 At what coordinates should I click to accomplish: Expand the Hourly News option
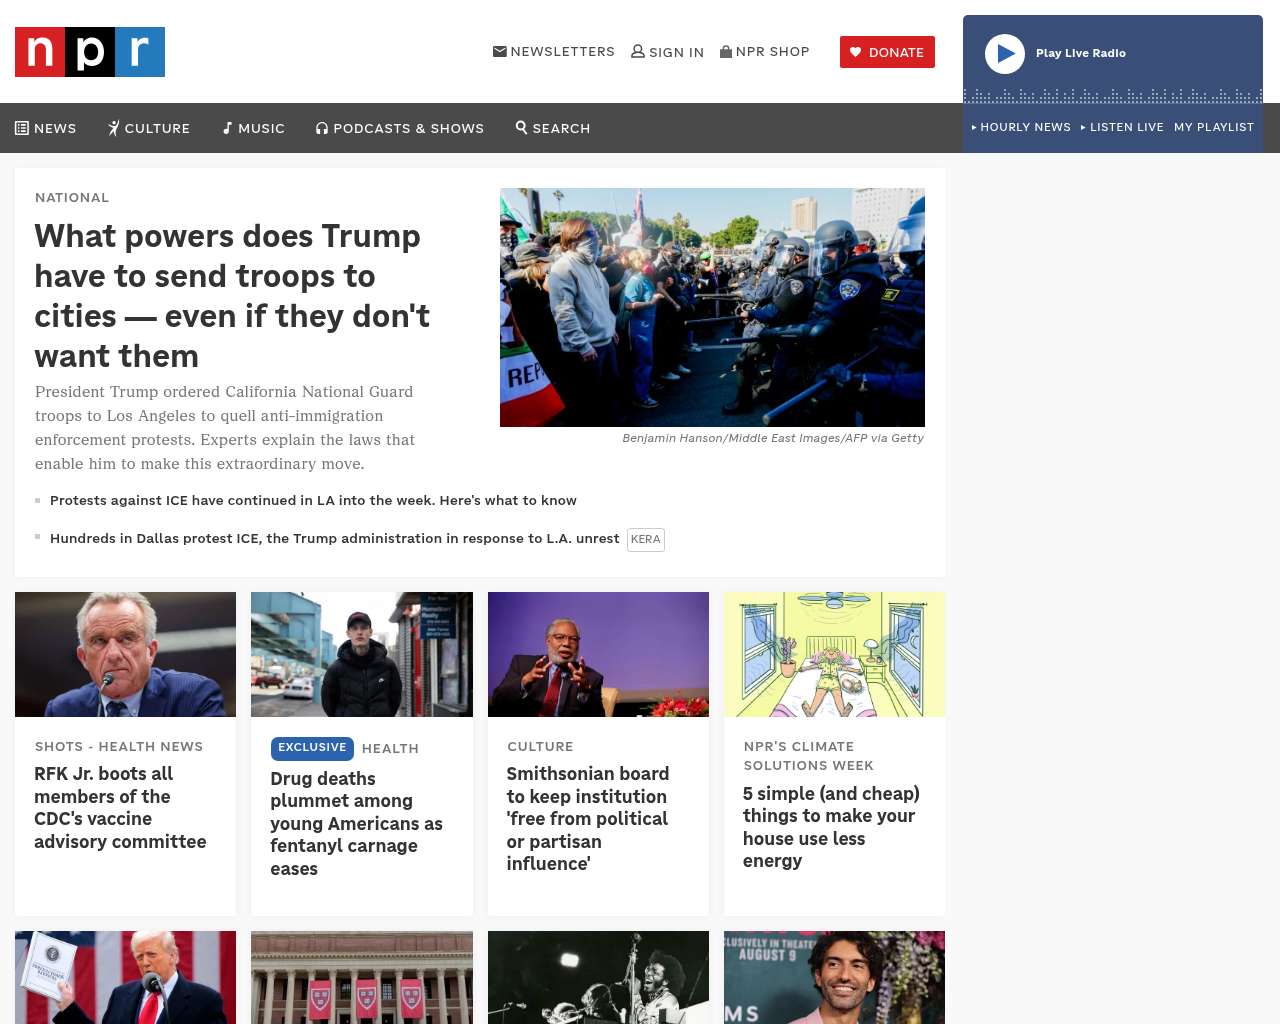[1021, 127]
